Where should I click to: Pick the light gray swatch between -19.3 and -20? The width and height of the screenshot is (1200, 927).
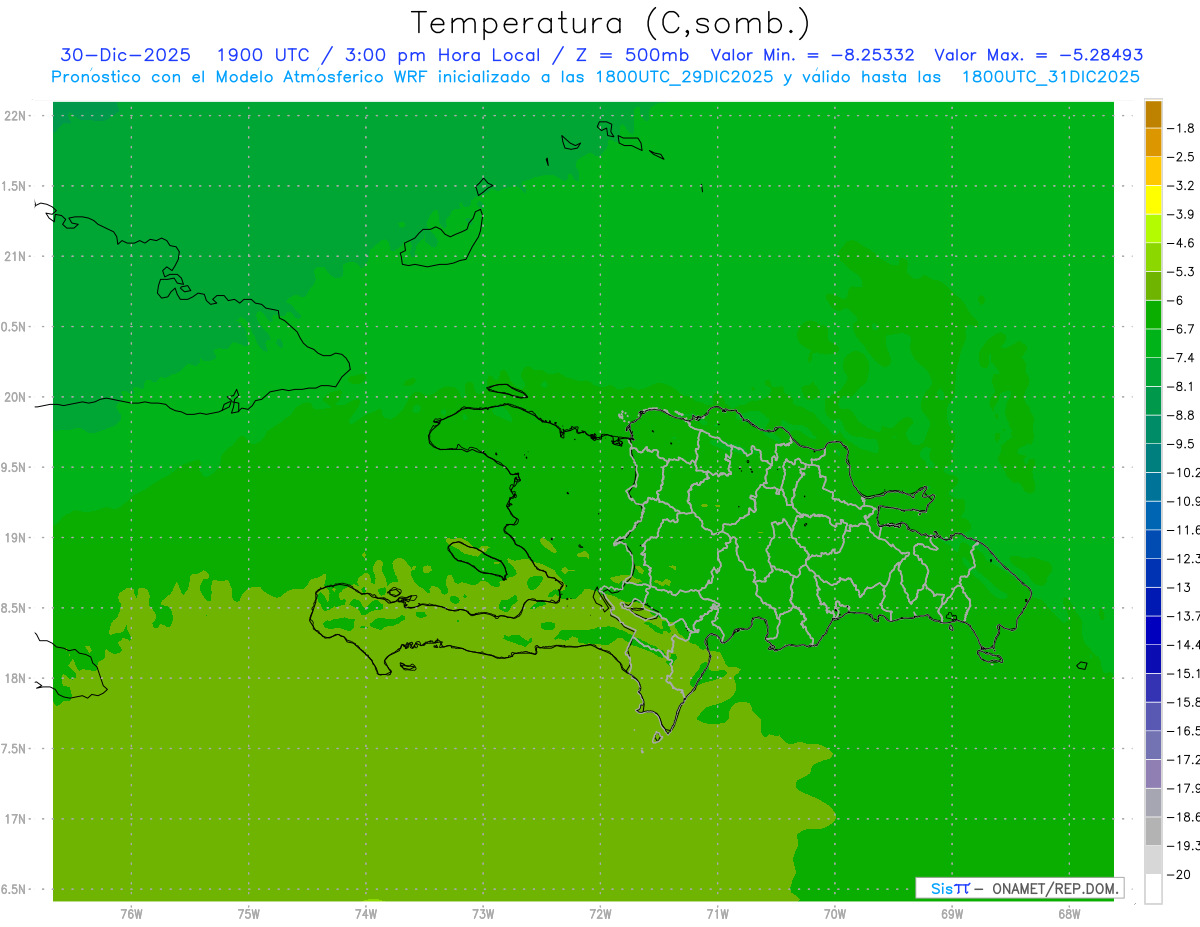[x=1153, y=860]
